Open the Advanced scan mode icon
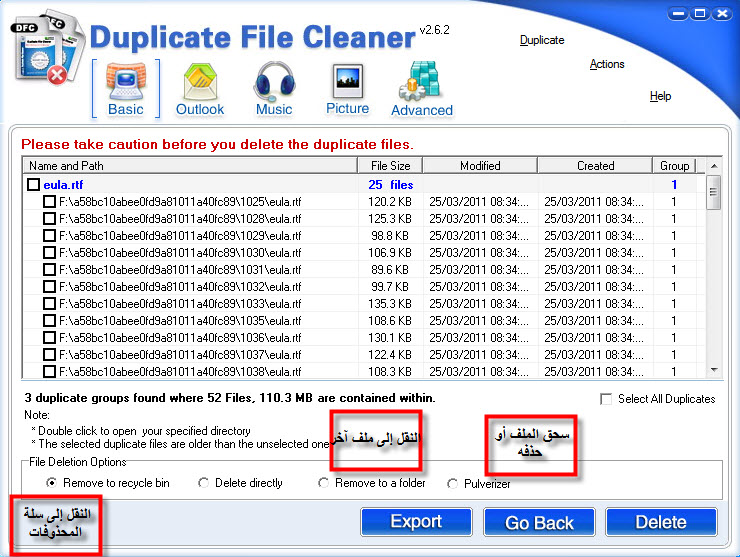 tap(421, 88)
